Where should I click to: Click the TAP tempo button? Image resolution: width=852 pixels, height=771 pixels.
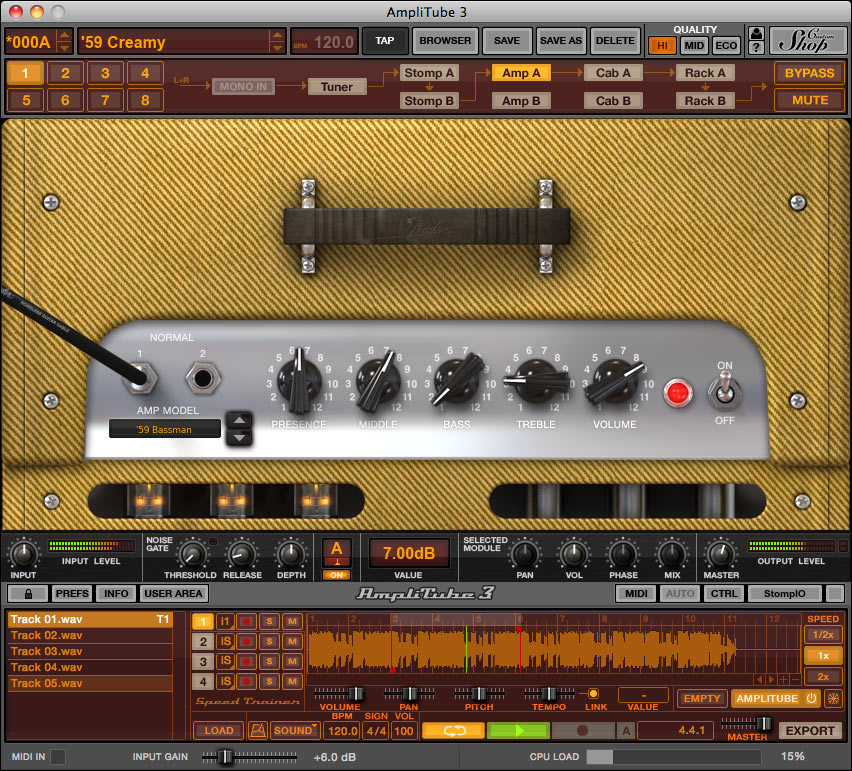pos(385,41)
